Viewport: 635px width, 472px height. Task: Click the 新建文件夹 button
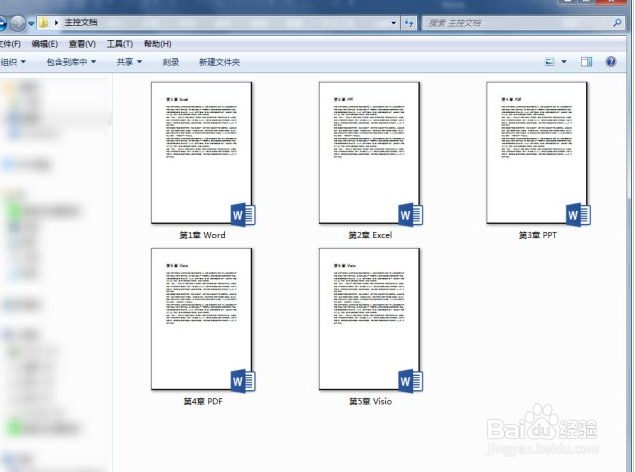point(219,62)
